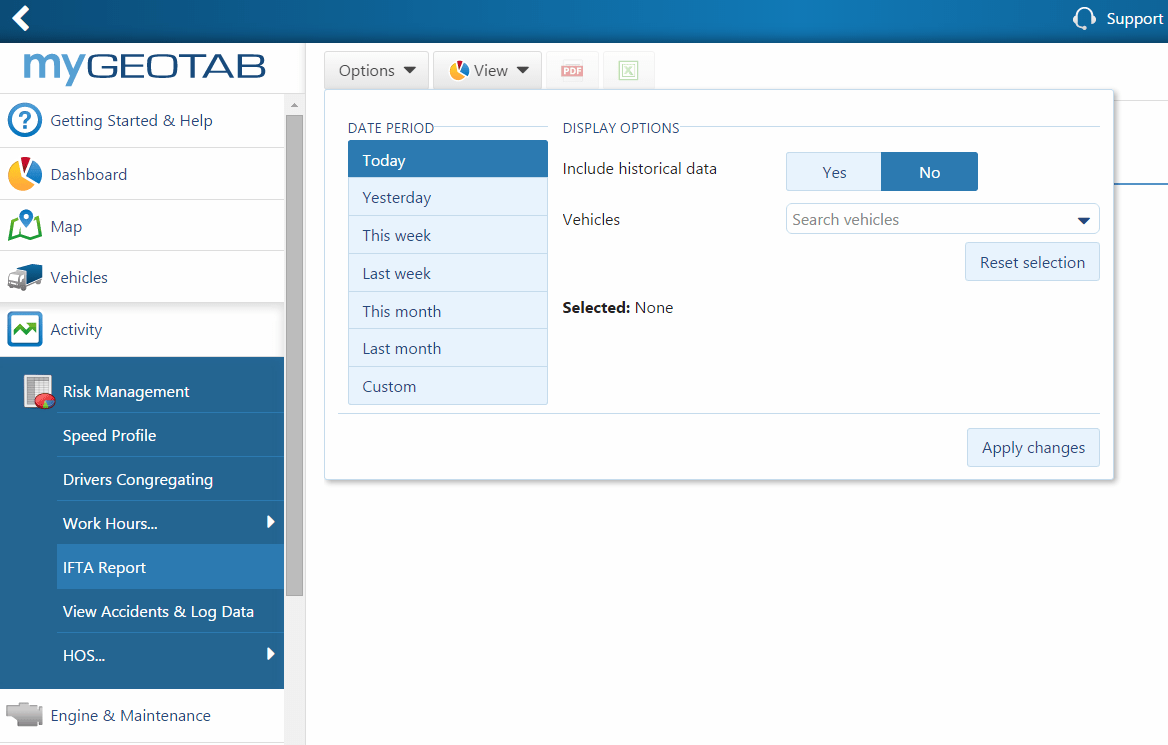Select Yesterday date period
This screenshot has width=1168, height=745.
pos(448,197)
